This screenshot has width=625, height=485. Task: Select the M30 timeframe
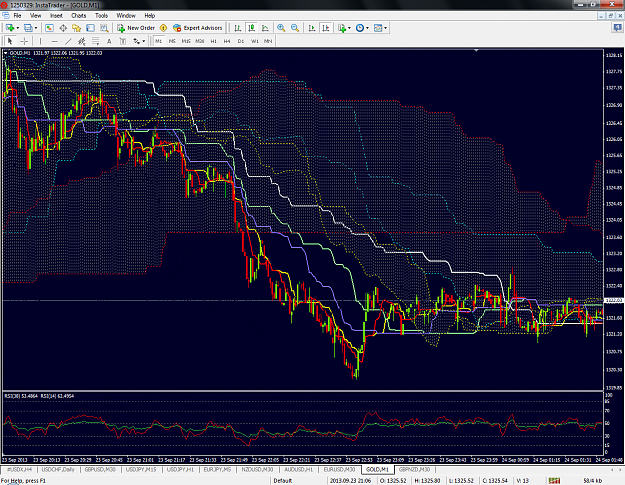[x=200, y=41]
